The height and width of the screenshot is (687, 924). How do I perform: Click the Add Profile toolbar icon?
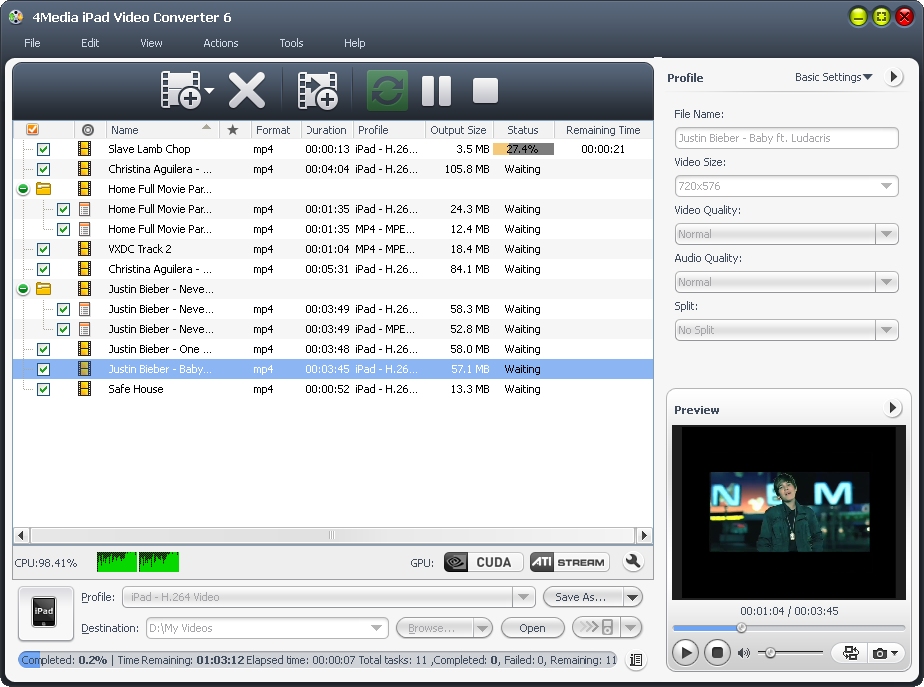(317, 90)
